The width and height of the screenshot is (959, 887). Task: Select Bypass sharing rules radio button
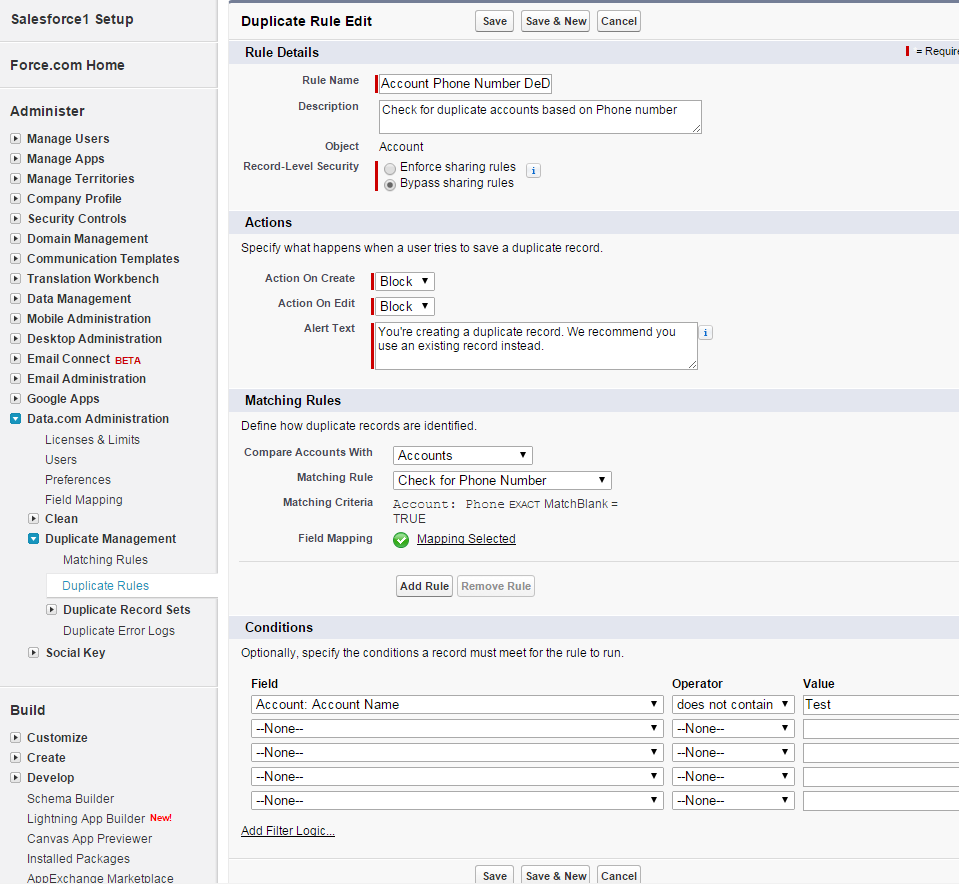tap(390, 184)
